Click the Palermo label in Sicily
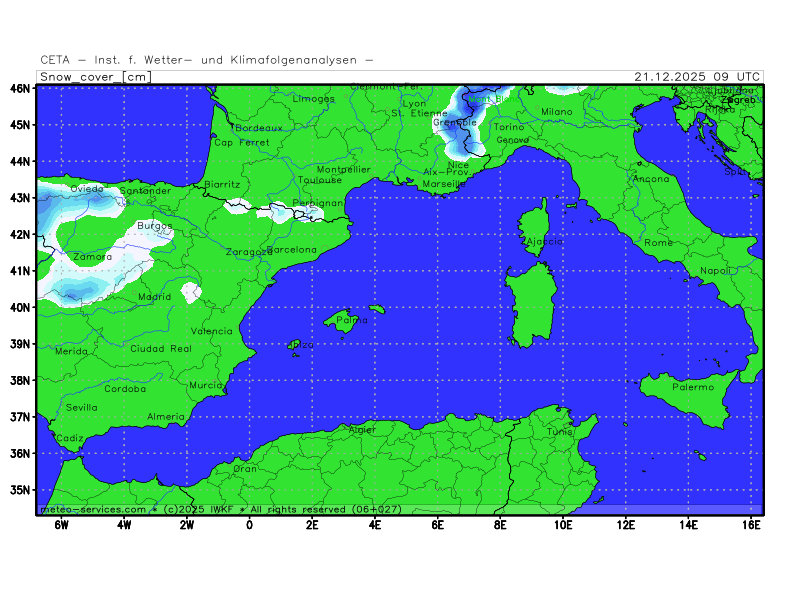Screen dimensions: 800x600 click(693, 387)
